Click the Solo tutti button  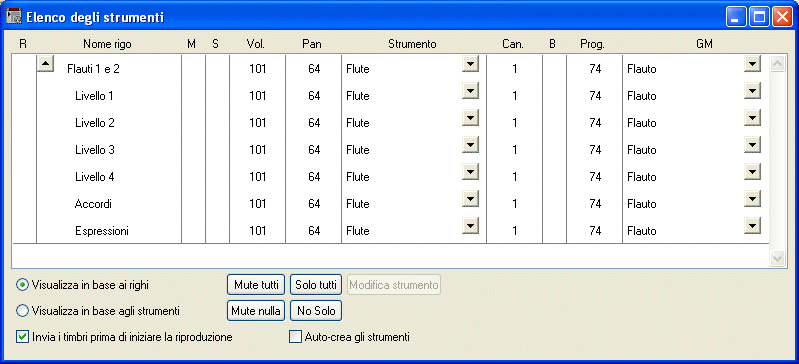pyautogui.click(x=316, y=285)
